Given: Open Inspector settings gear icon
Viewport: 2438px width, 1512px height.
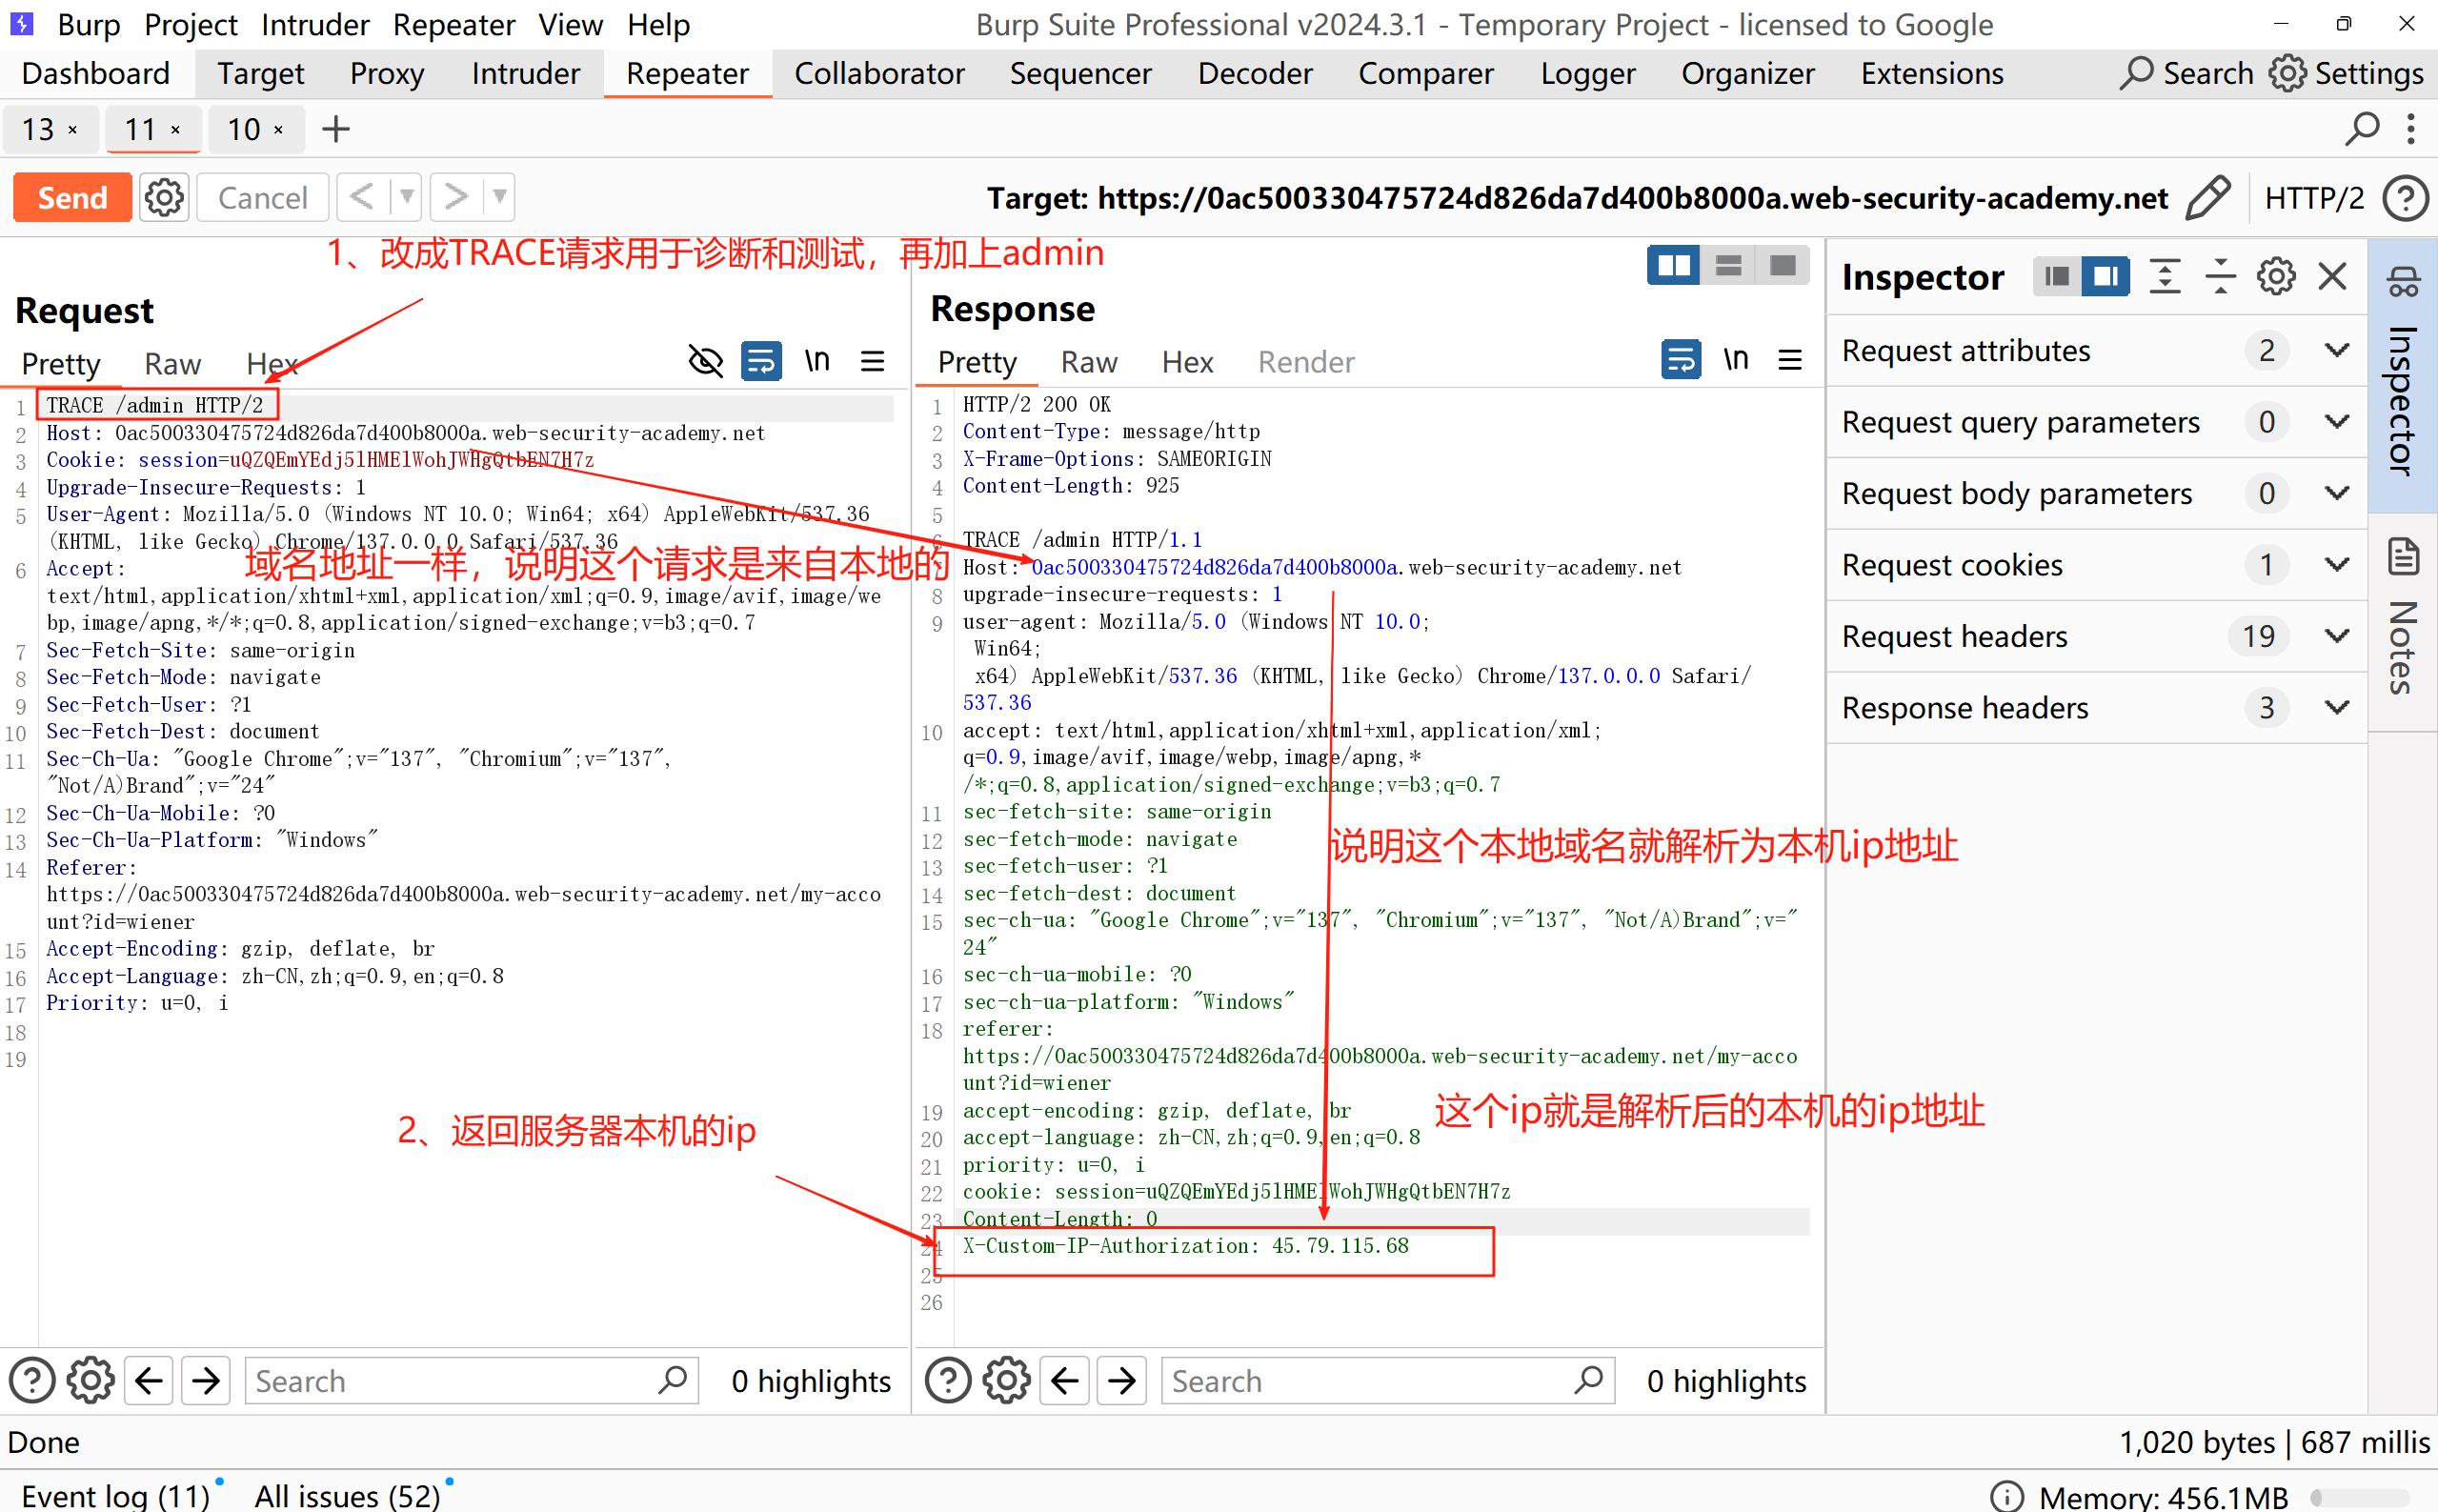Looking at the screenshot, I should point(2275,277).
